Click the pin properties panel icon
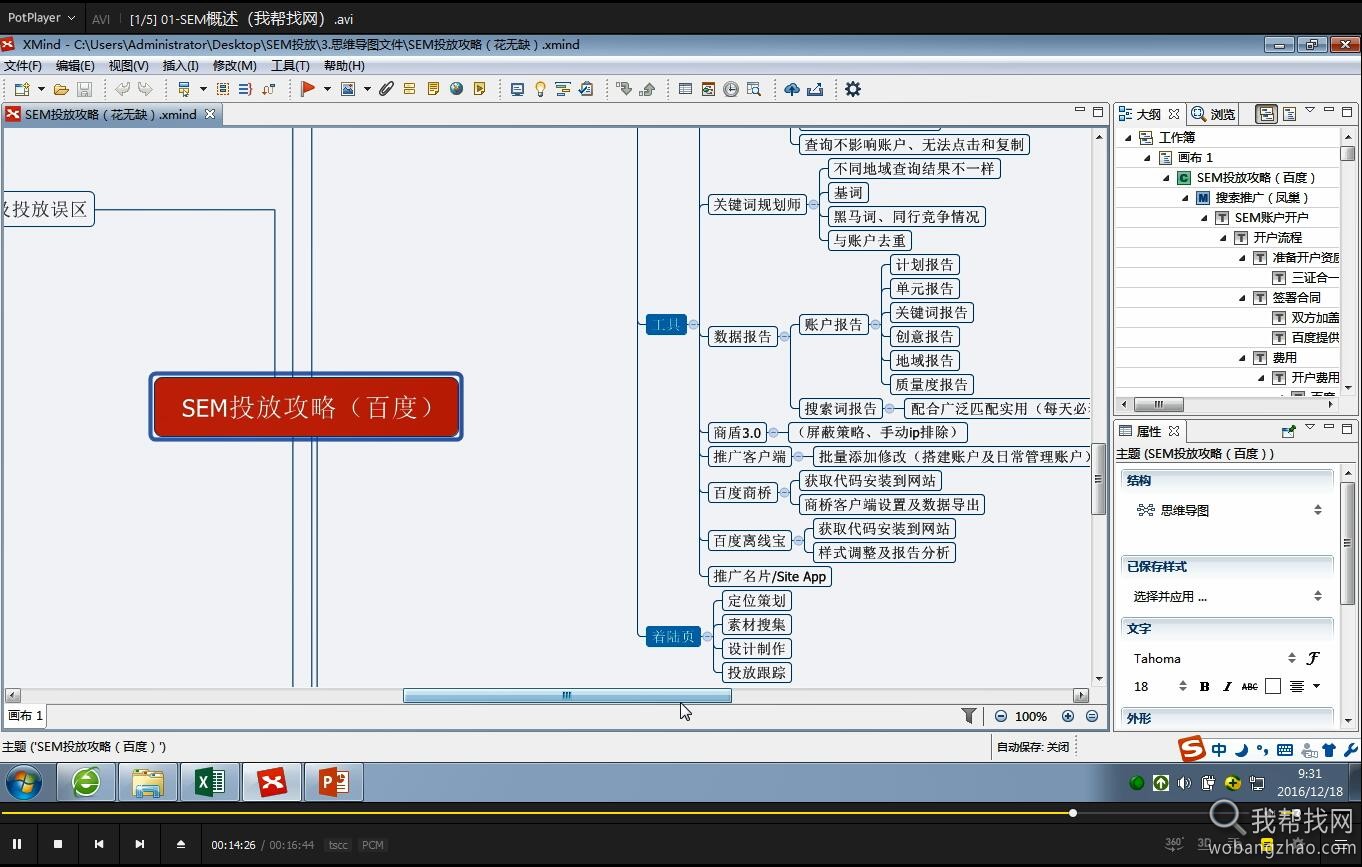Screen dimensions: 1362x867 [x=1289, y=431]
